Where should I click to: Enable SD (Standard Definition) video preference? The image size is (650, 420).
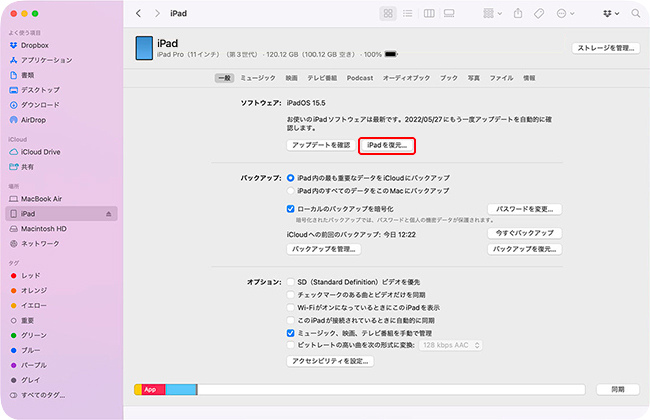tap(291, 282)
